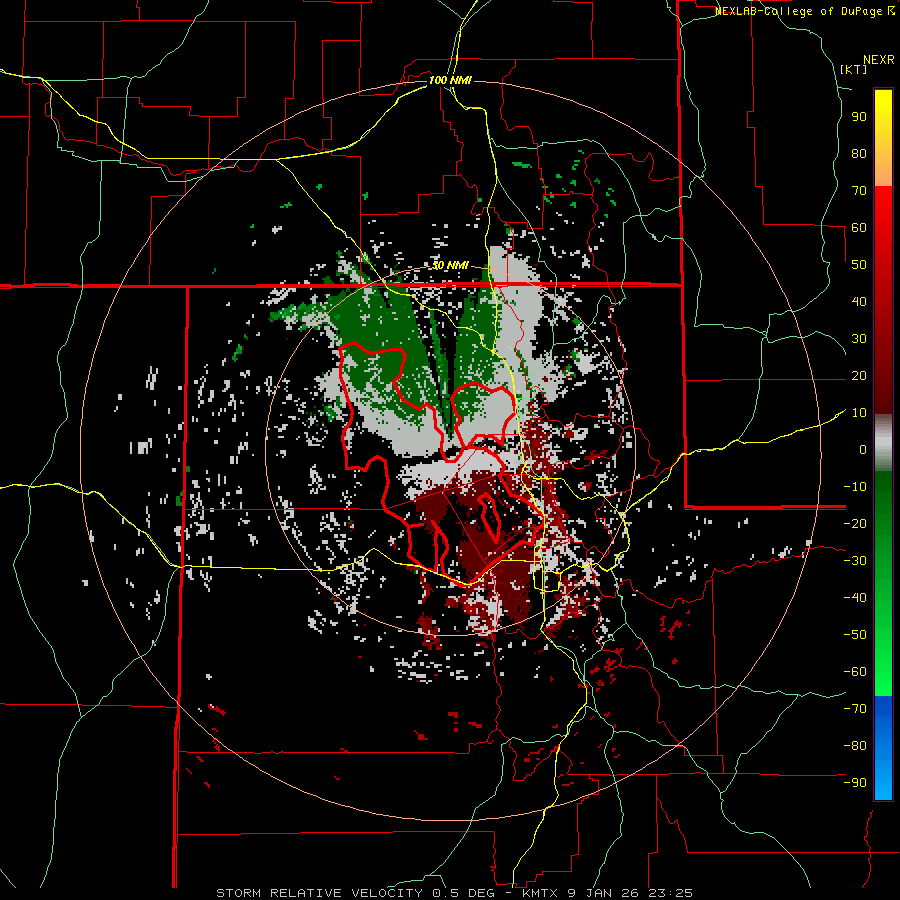Click the 23:25 timestamp in footer

click(x=670, y=893)
